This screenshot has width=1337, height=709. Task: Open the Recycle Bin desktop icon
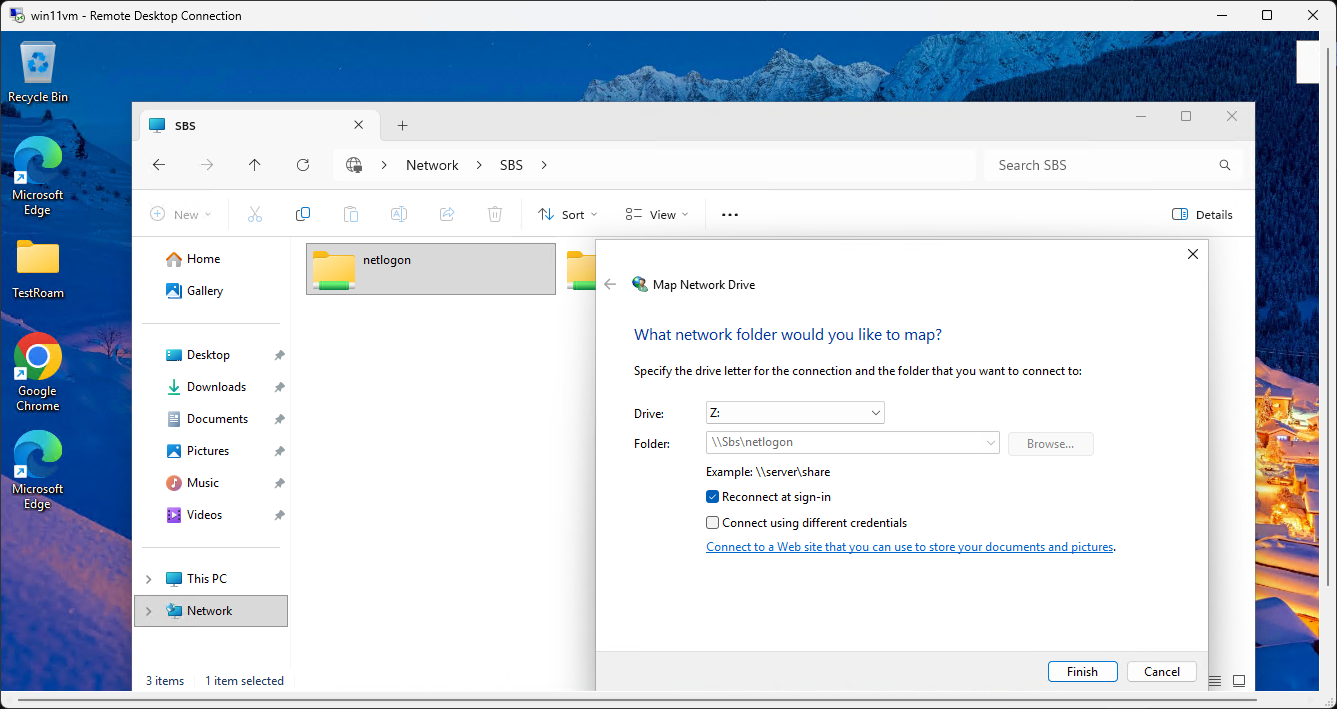tap(38, 72)
